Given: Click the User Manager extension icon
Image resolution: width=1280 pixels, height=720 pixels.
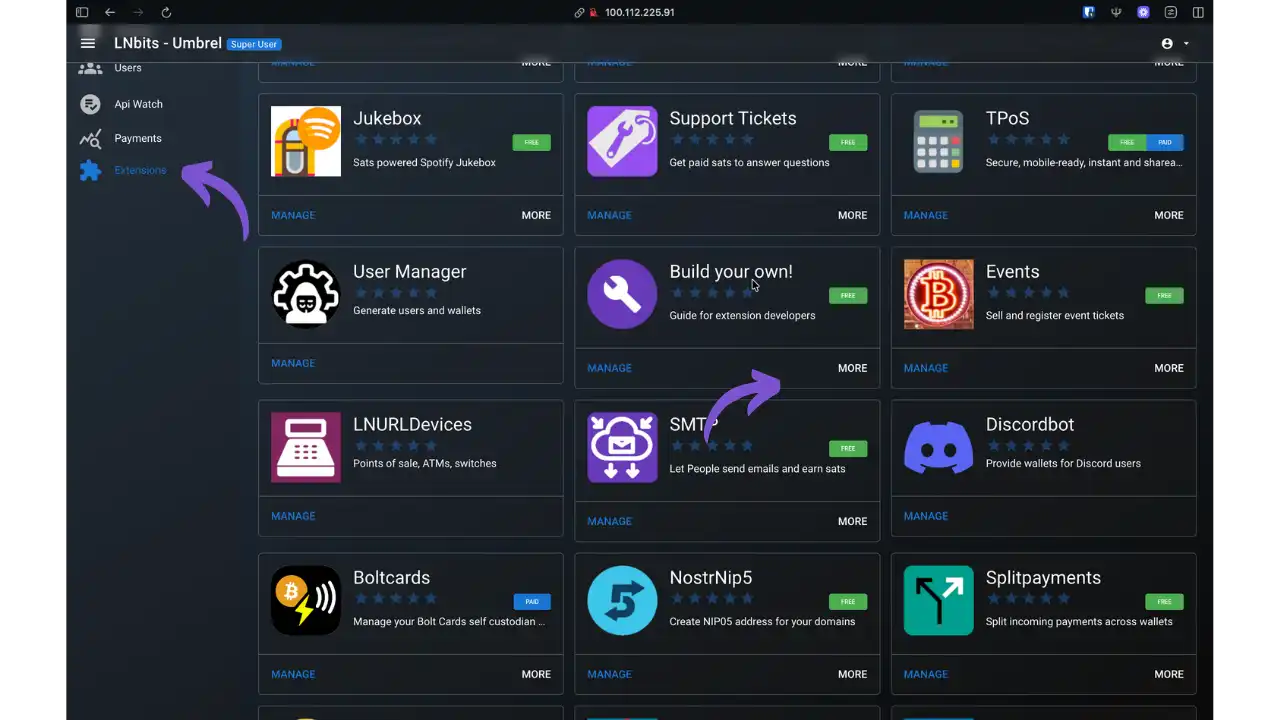Looking at the screenshot, I should 306,294.
